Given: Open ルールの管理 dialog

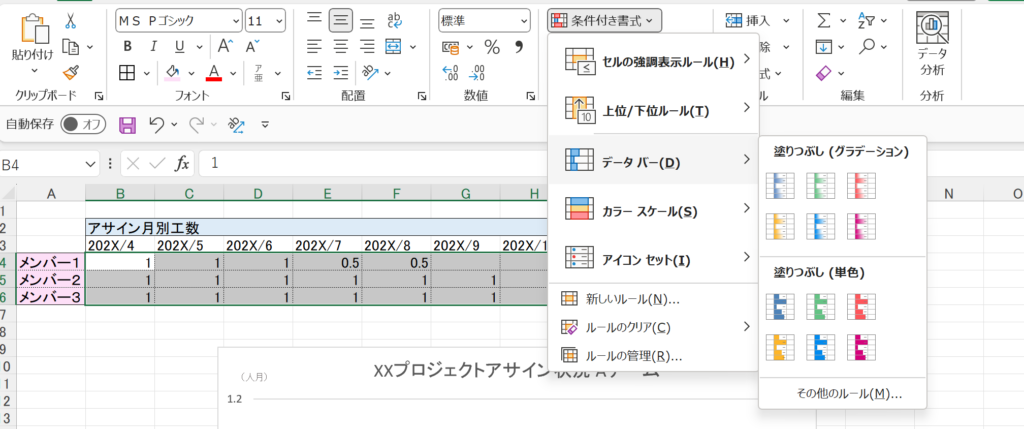Looking at the screenshot, I should [x=633, y=355].
